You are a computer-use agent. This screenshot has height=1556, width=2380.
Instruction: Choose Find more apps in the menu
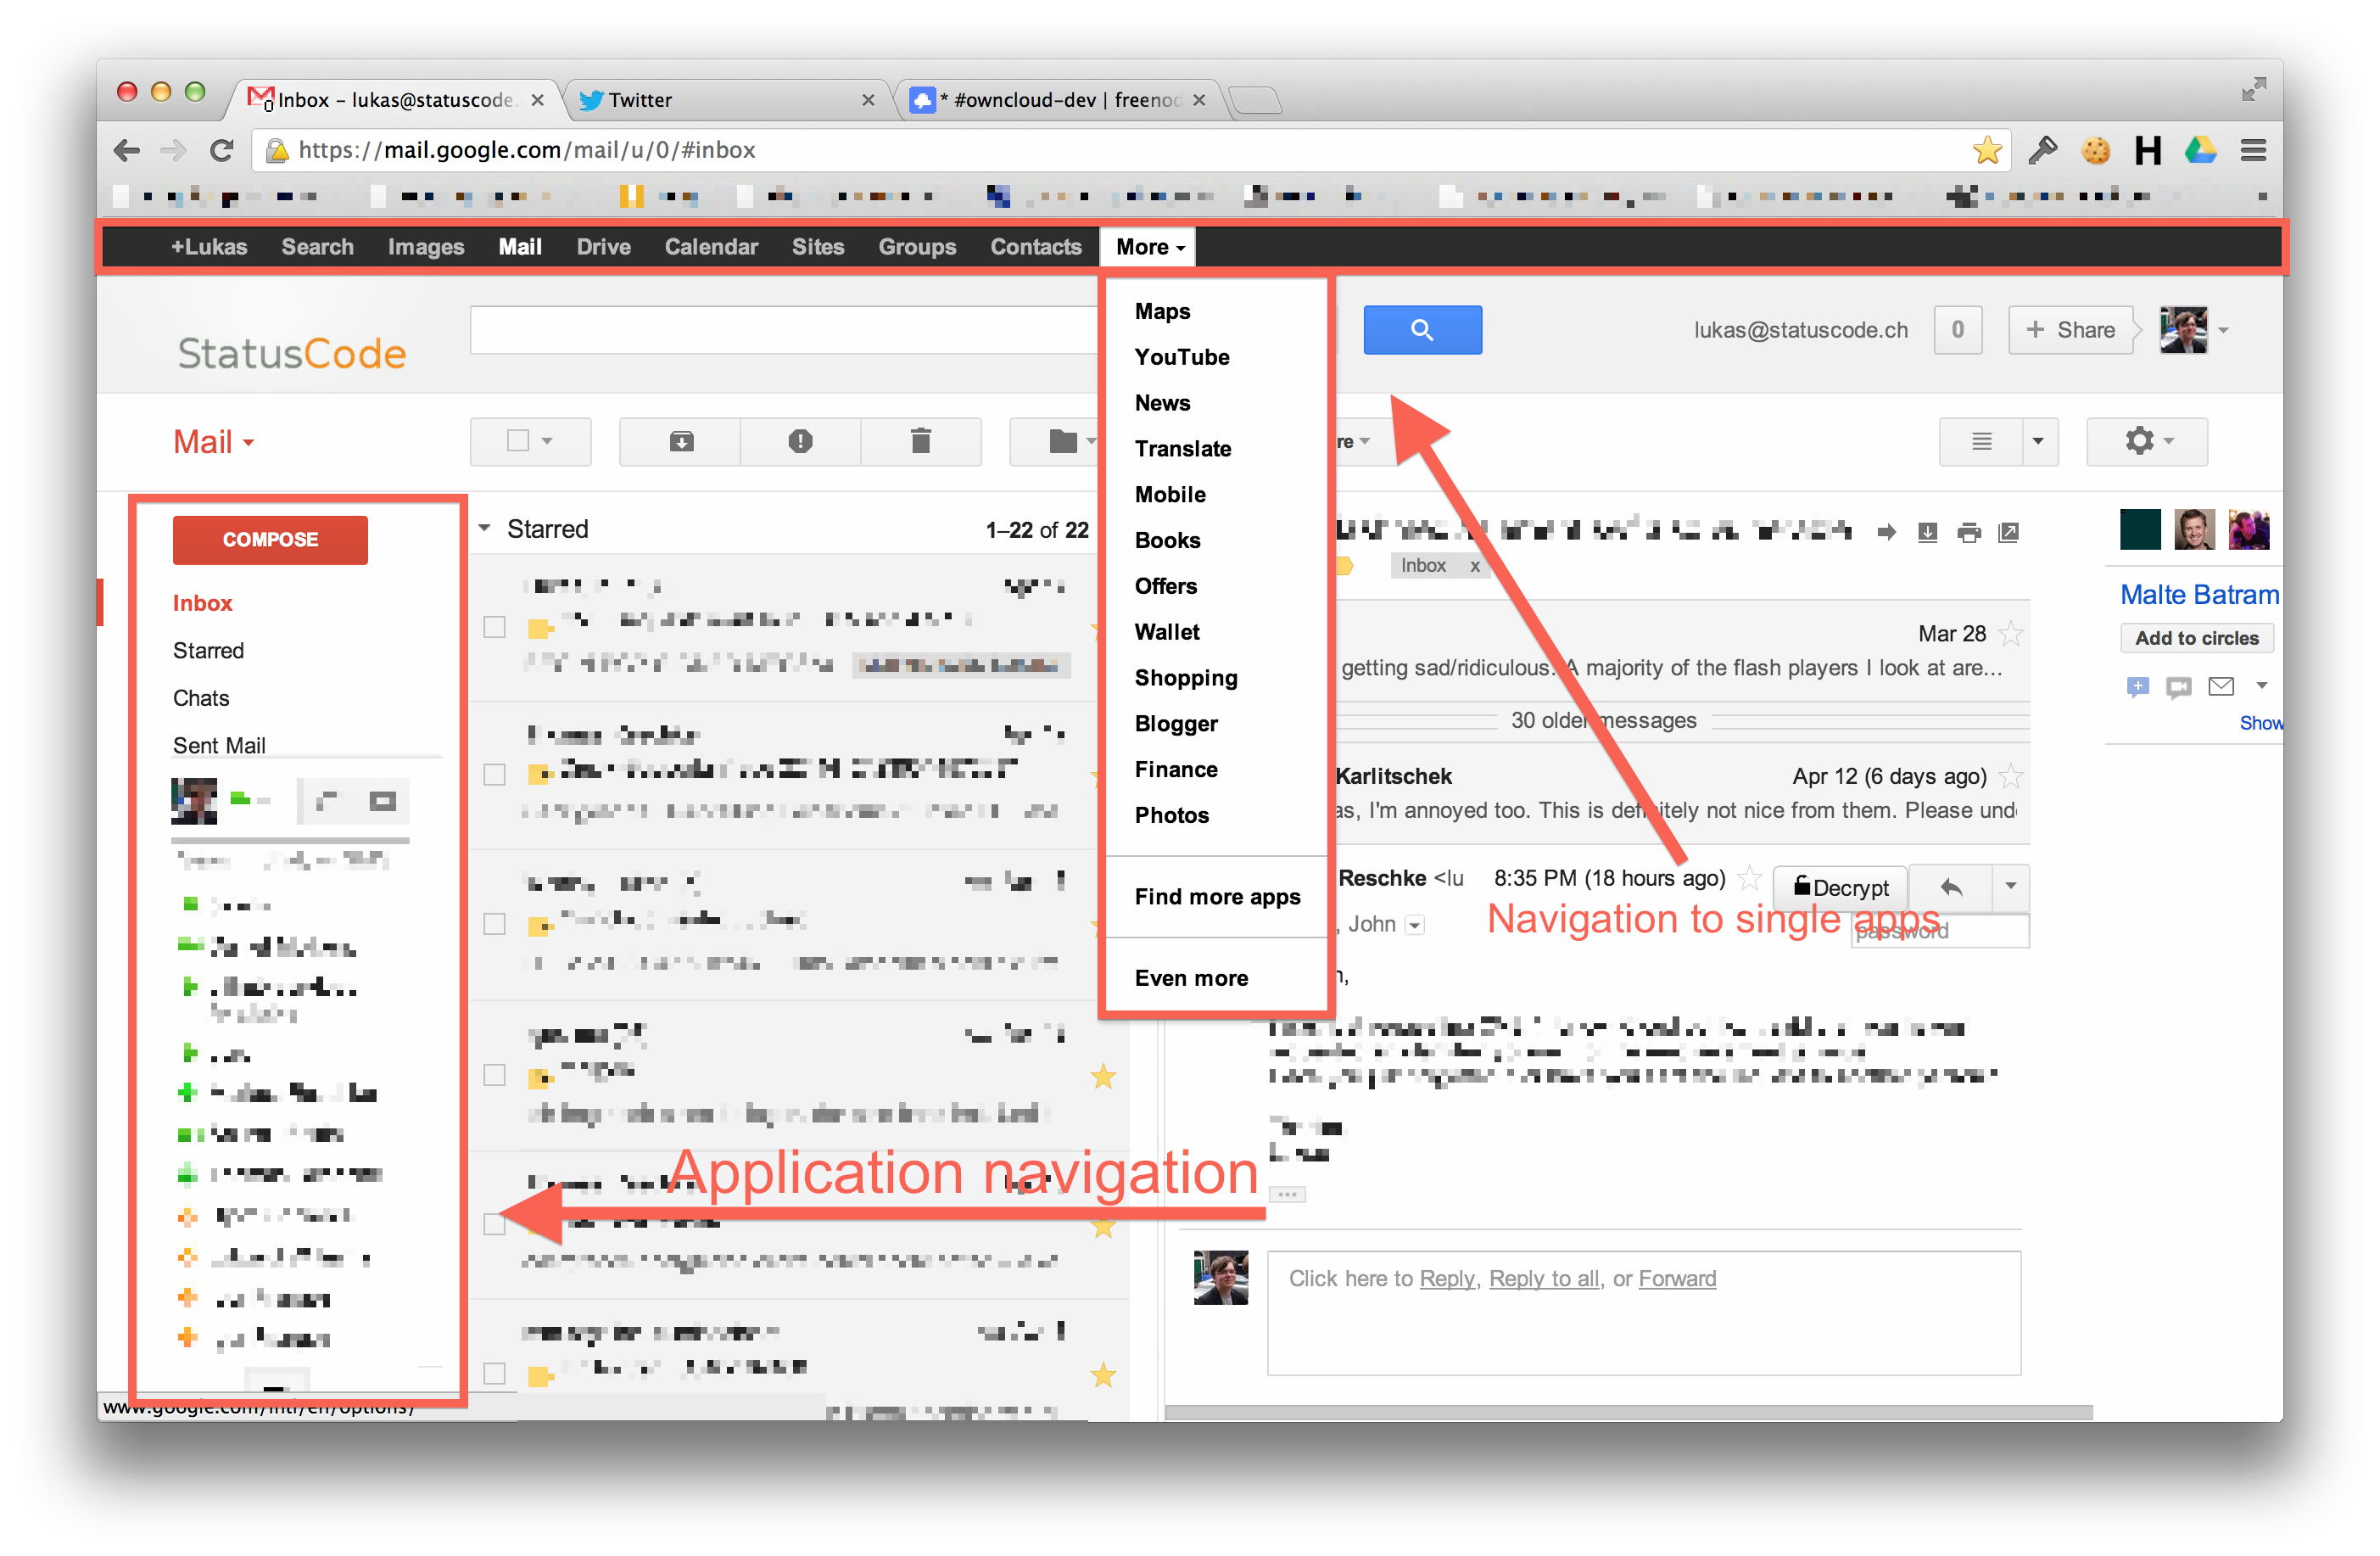point(1217,897)
